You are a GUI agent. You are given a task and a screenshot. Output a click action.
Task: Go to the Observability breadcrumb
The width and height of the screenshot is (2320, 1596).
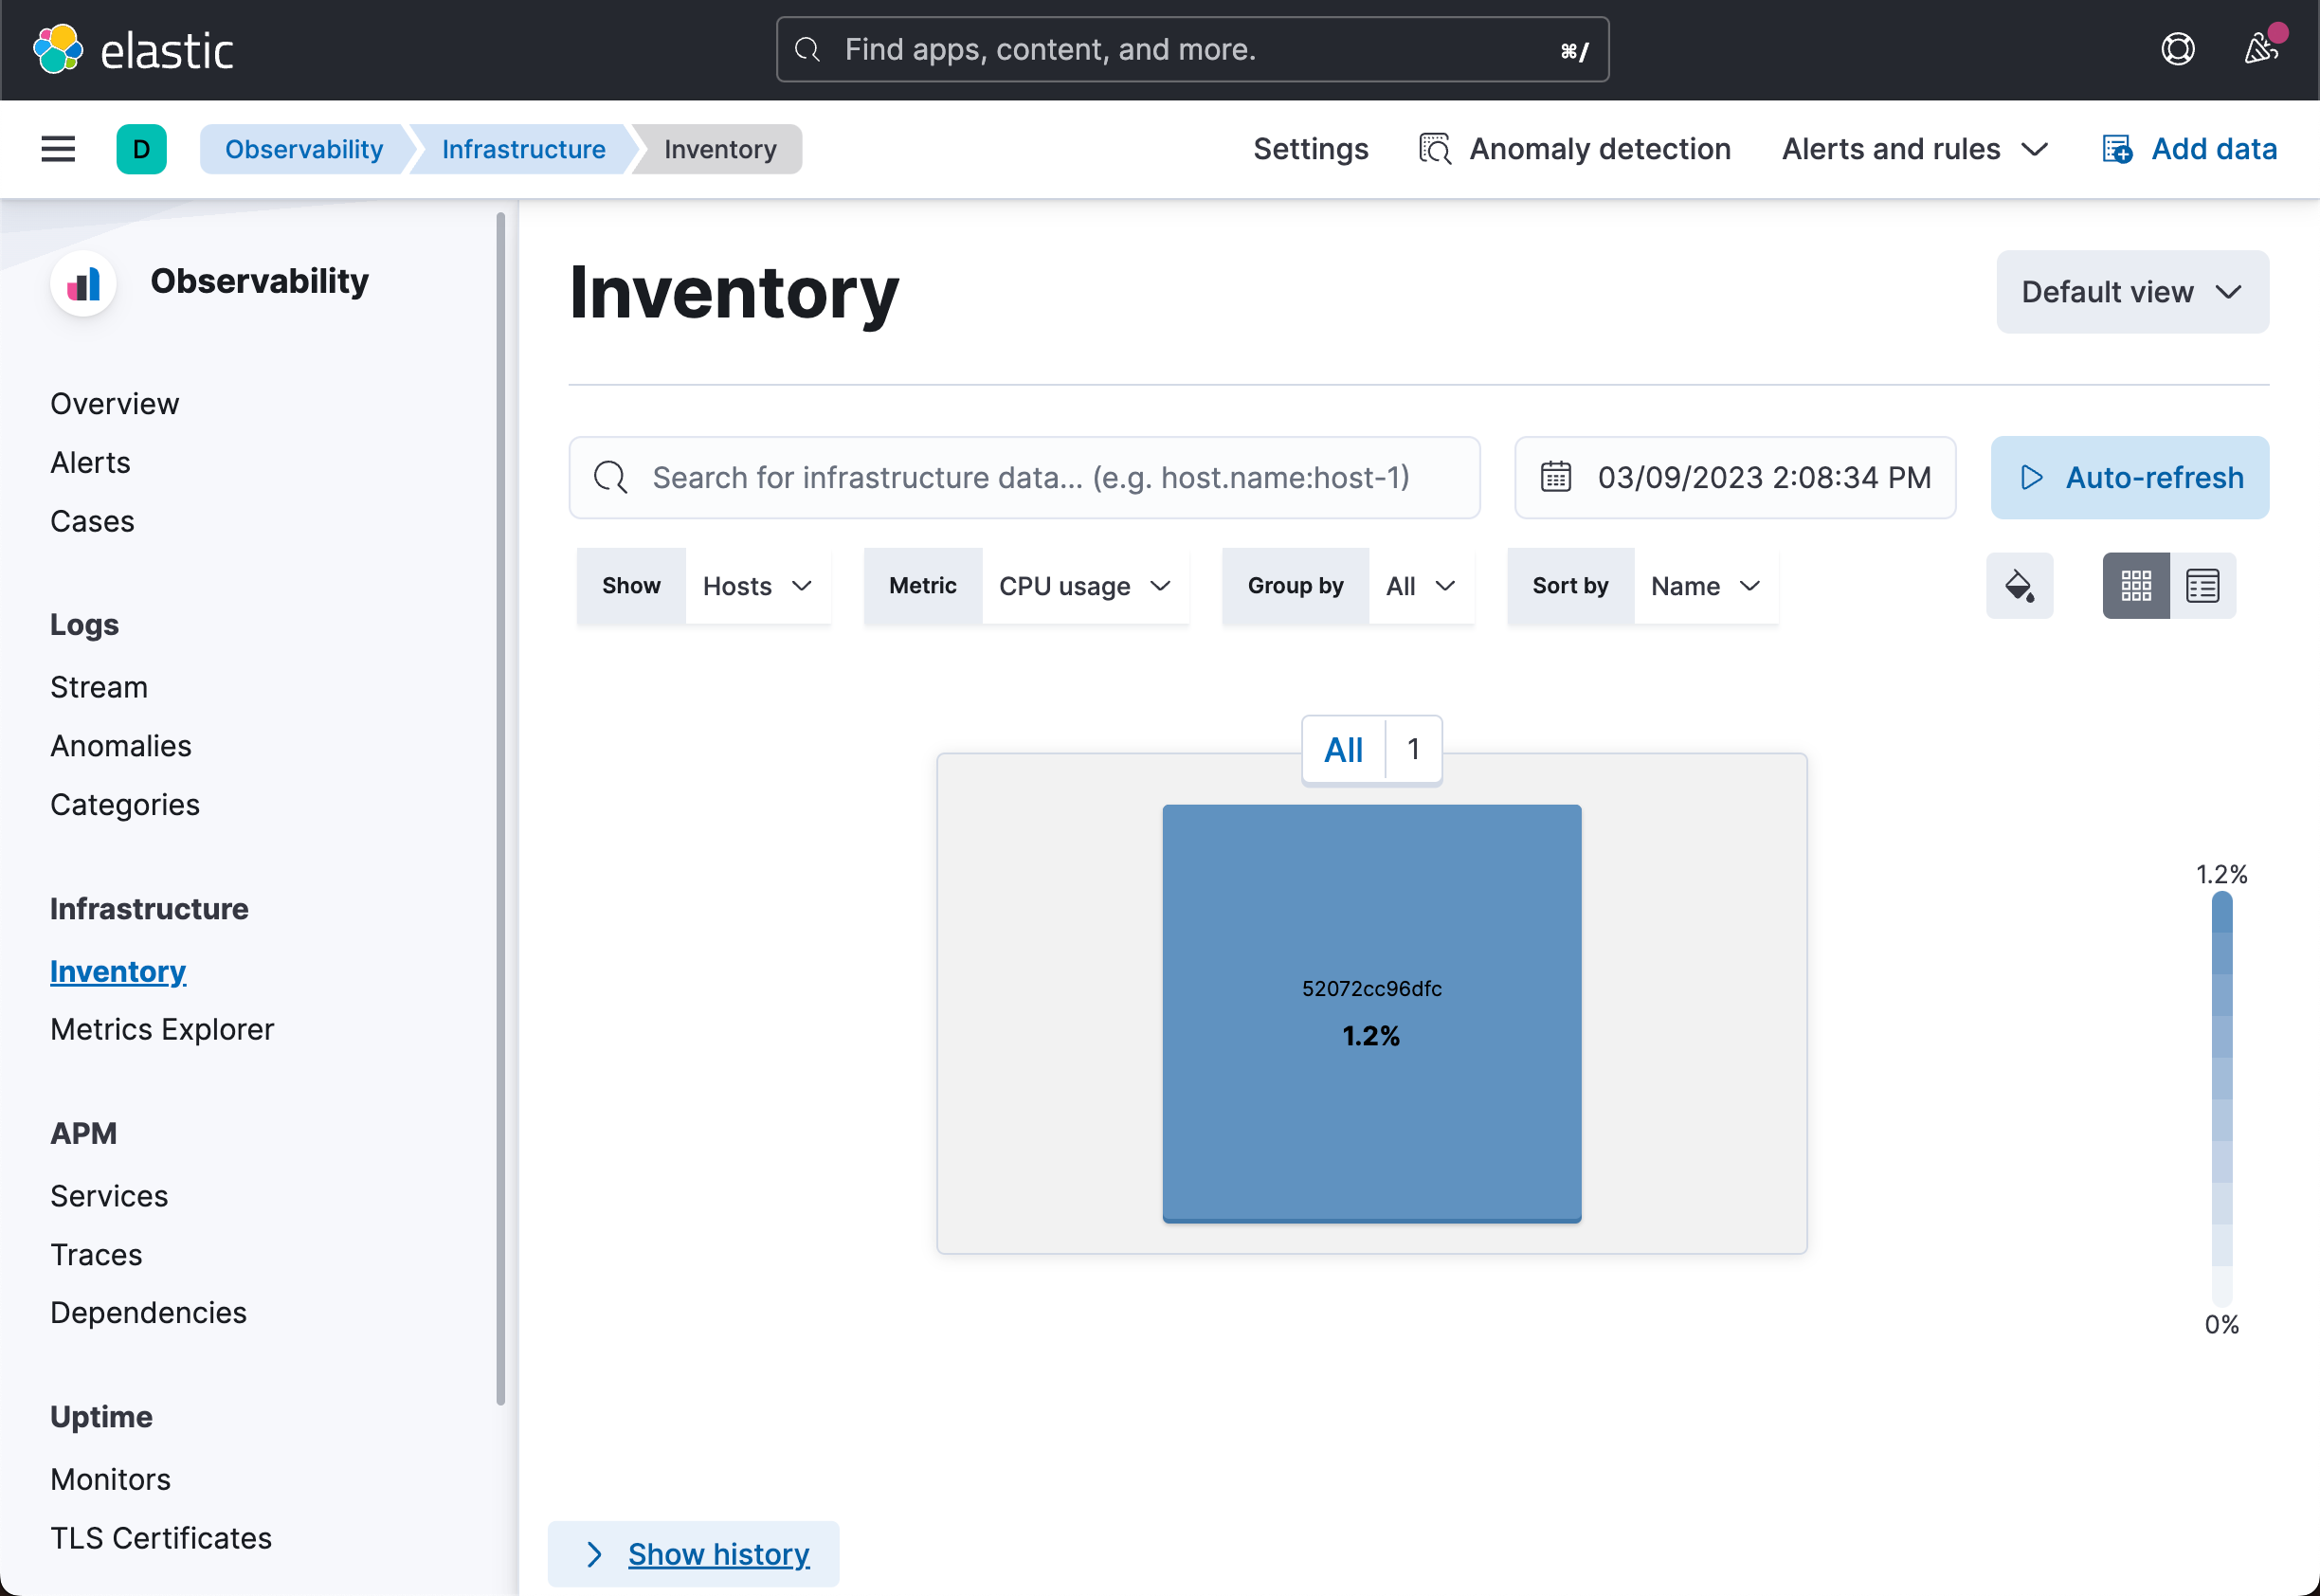click(x=303, y=149)
